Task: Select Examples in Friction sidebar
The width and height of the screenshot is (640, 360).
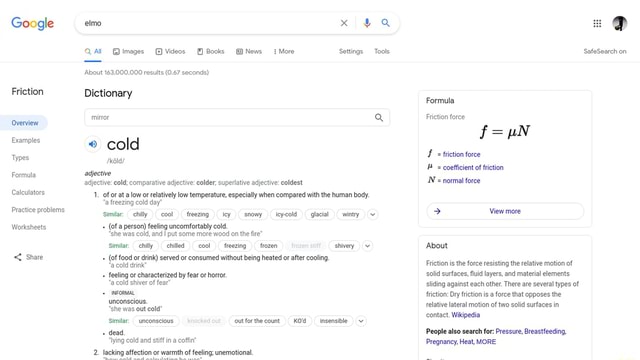Action: [26, 140]
